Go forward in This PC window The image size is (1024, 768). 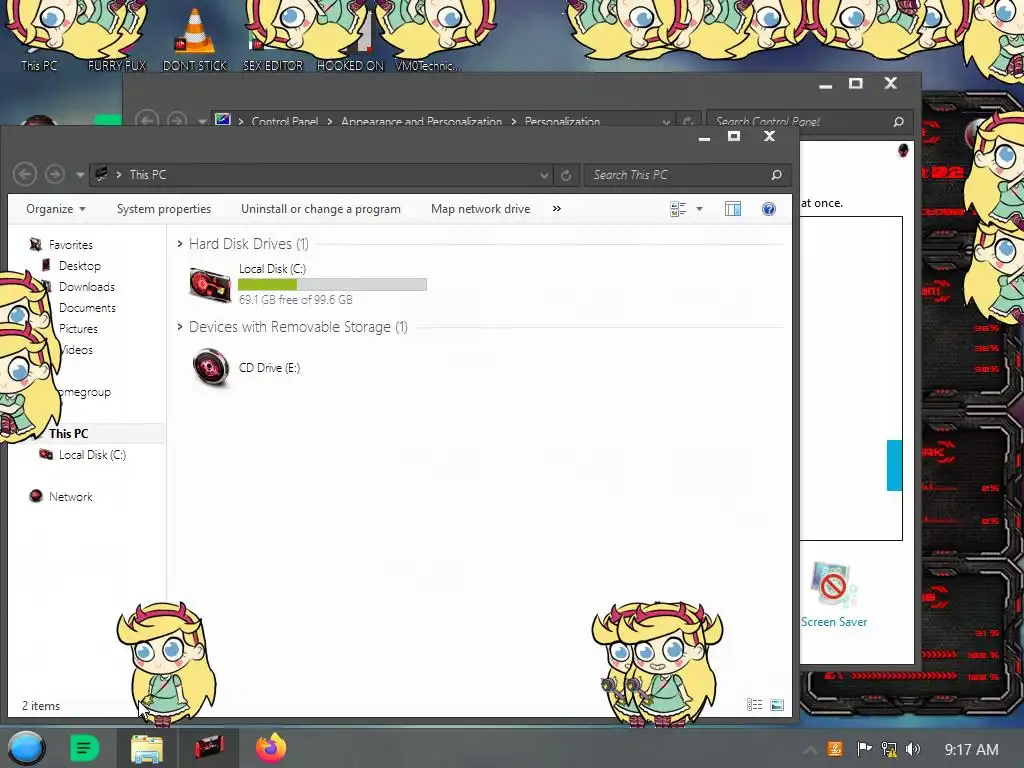point(55,174)
